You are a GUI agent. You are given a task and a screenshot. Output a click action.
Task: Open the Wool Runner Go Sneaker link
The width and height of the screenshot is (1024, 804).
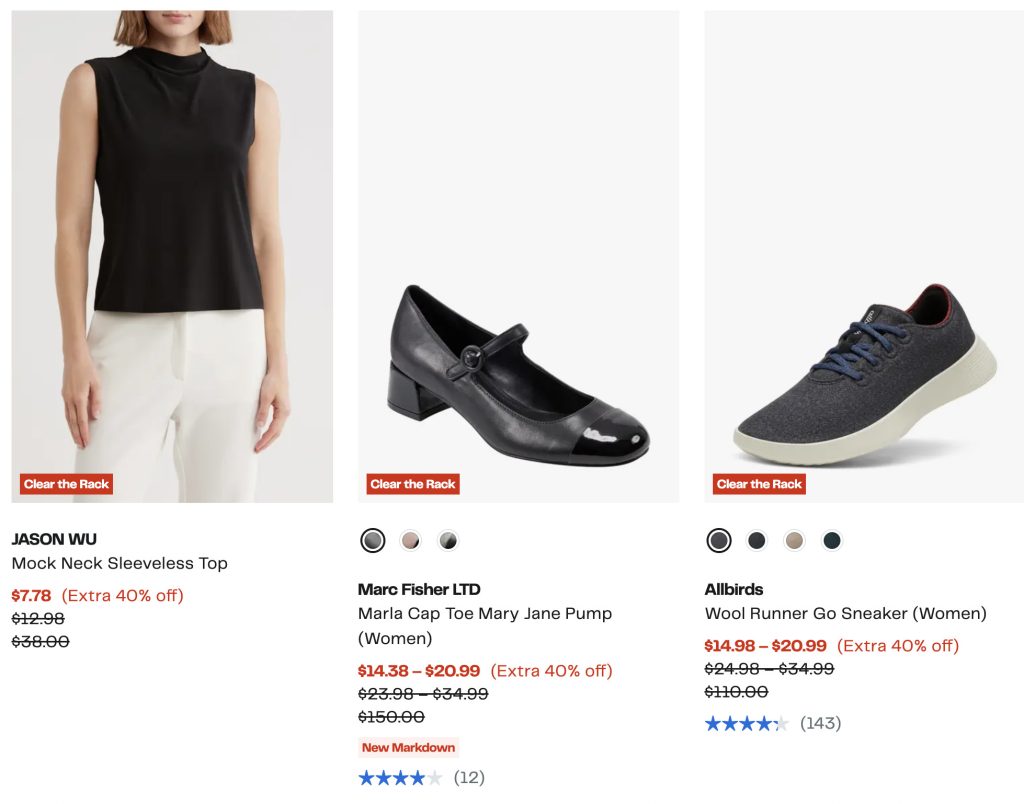845,614
